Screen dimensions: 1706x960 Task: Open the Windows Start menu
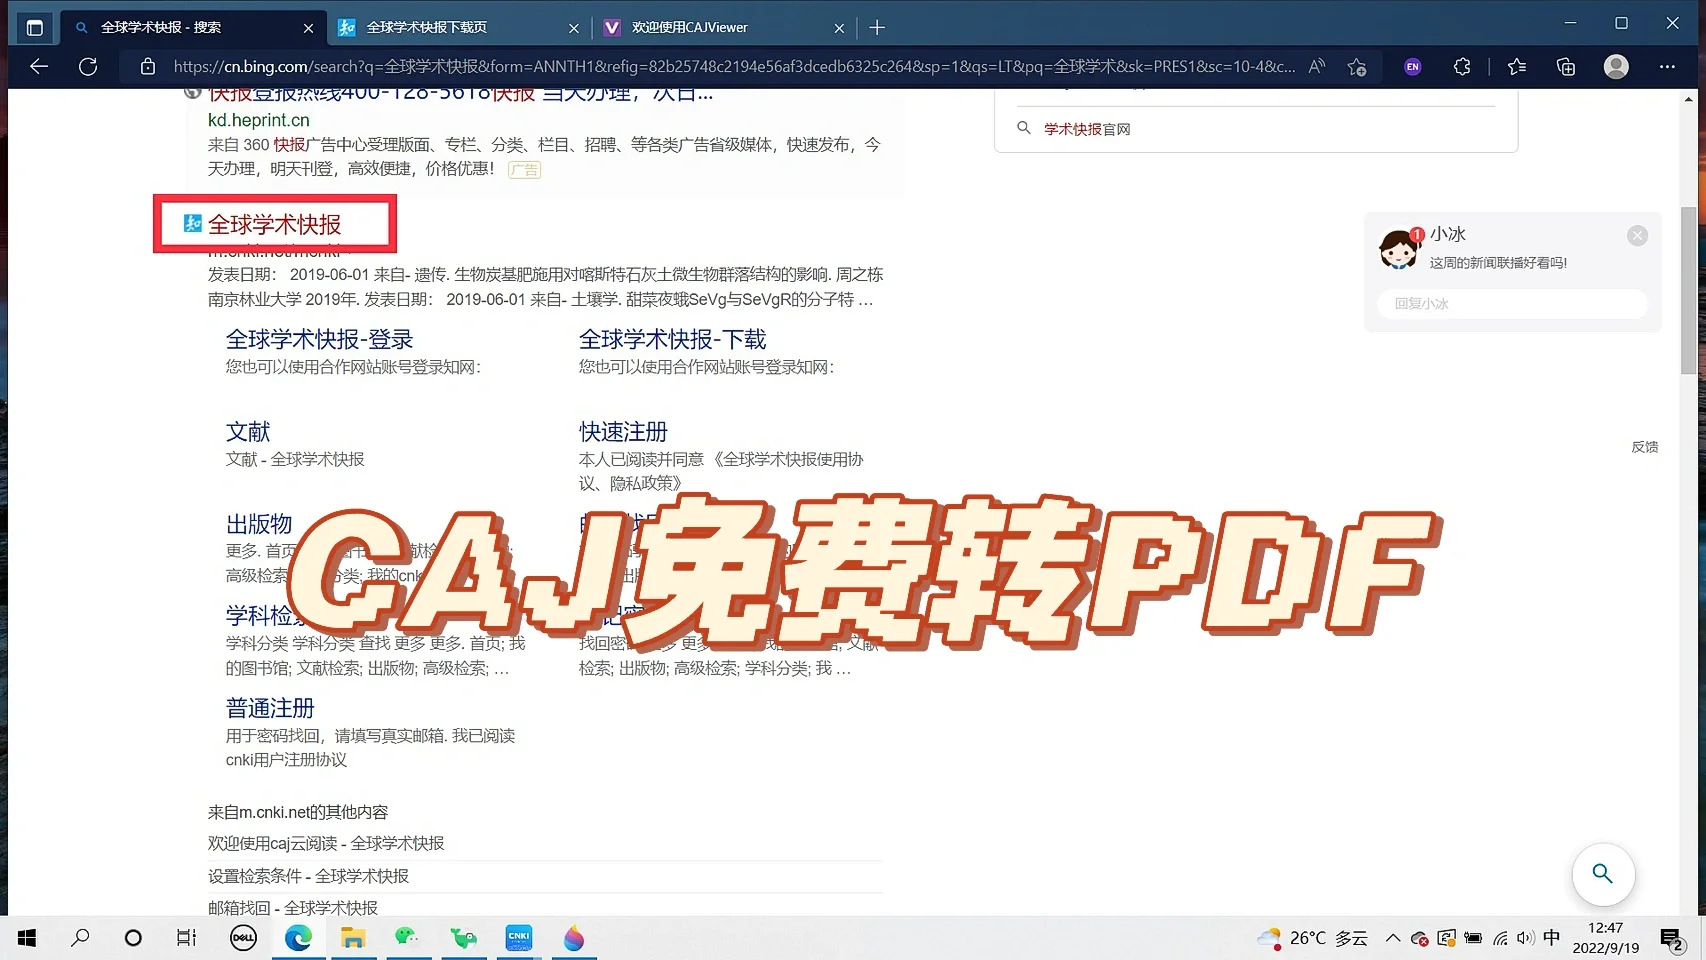[27, 938]
